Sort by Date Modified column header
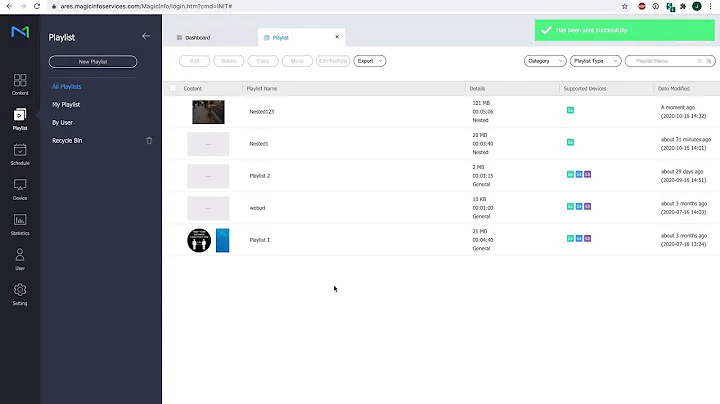Screen dimensions: 720x404 point(674,89)
